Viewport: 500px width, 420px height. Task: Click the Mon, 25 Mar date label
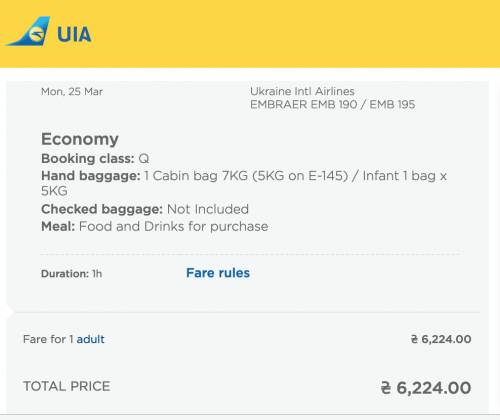click(x=72, y=92)
